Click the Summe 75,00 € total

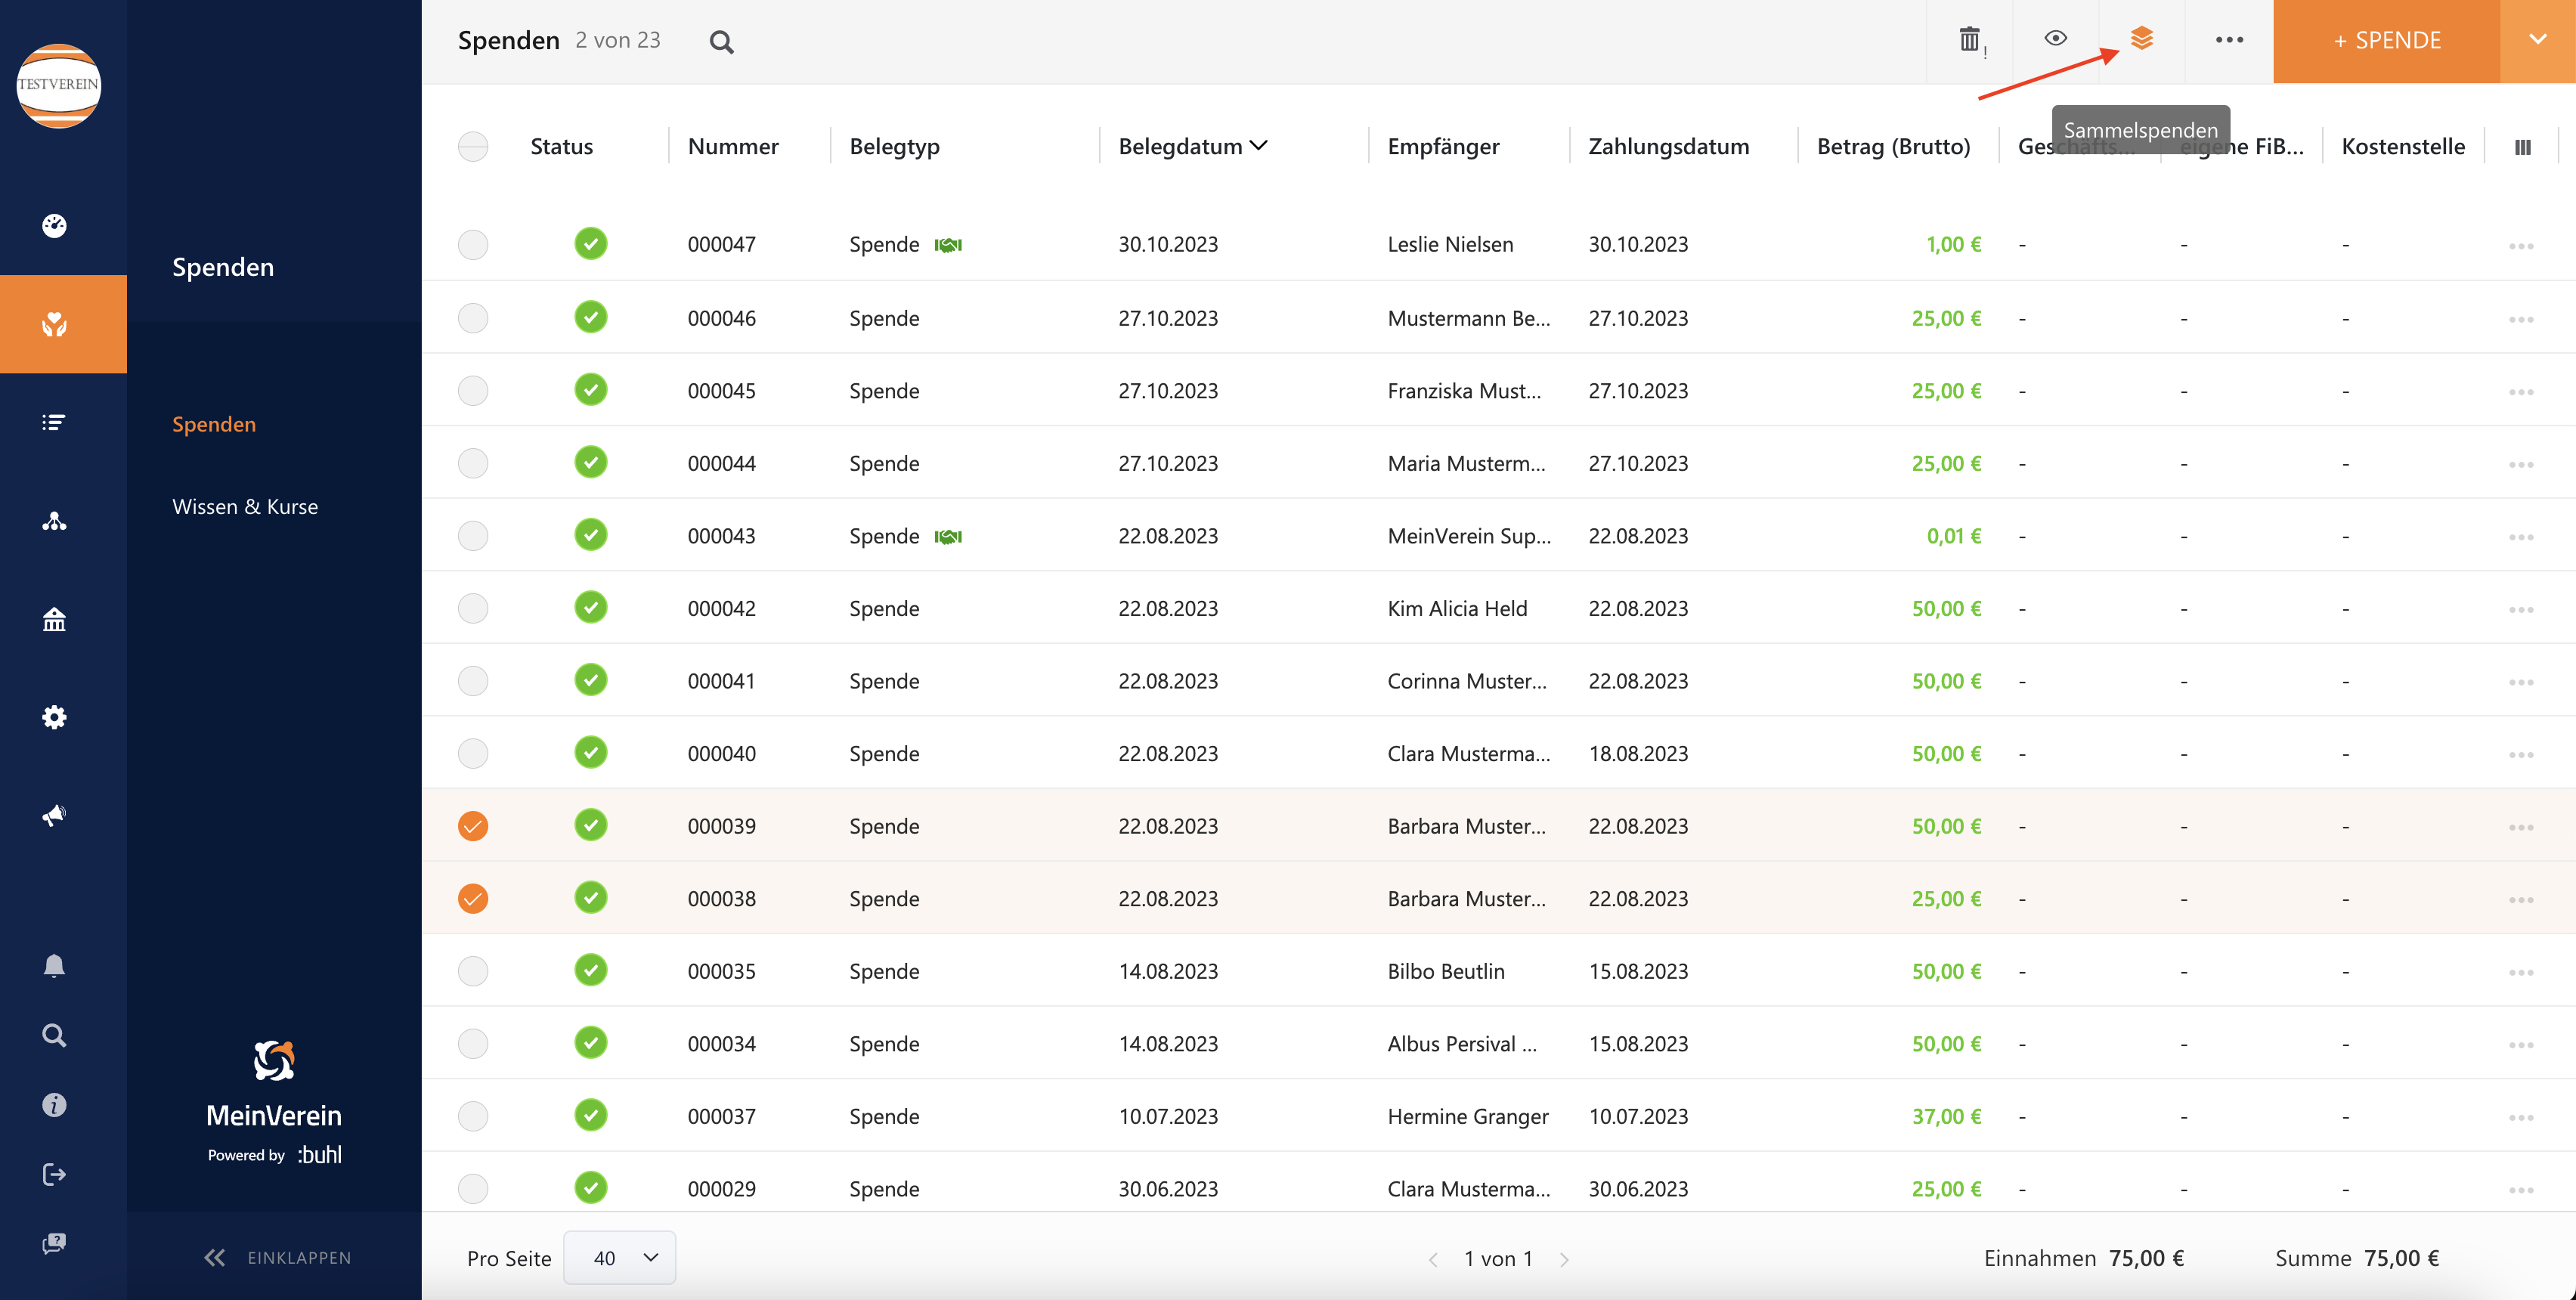(x=2357, y=1258)
